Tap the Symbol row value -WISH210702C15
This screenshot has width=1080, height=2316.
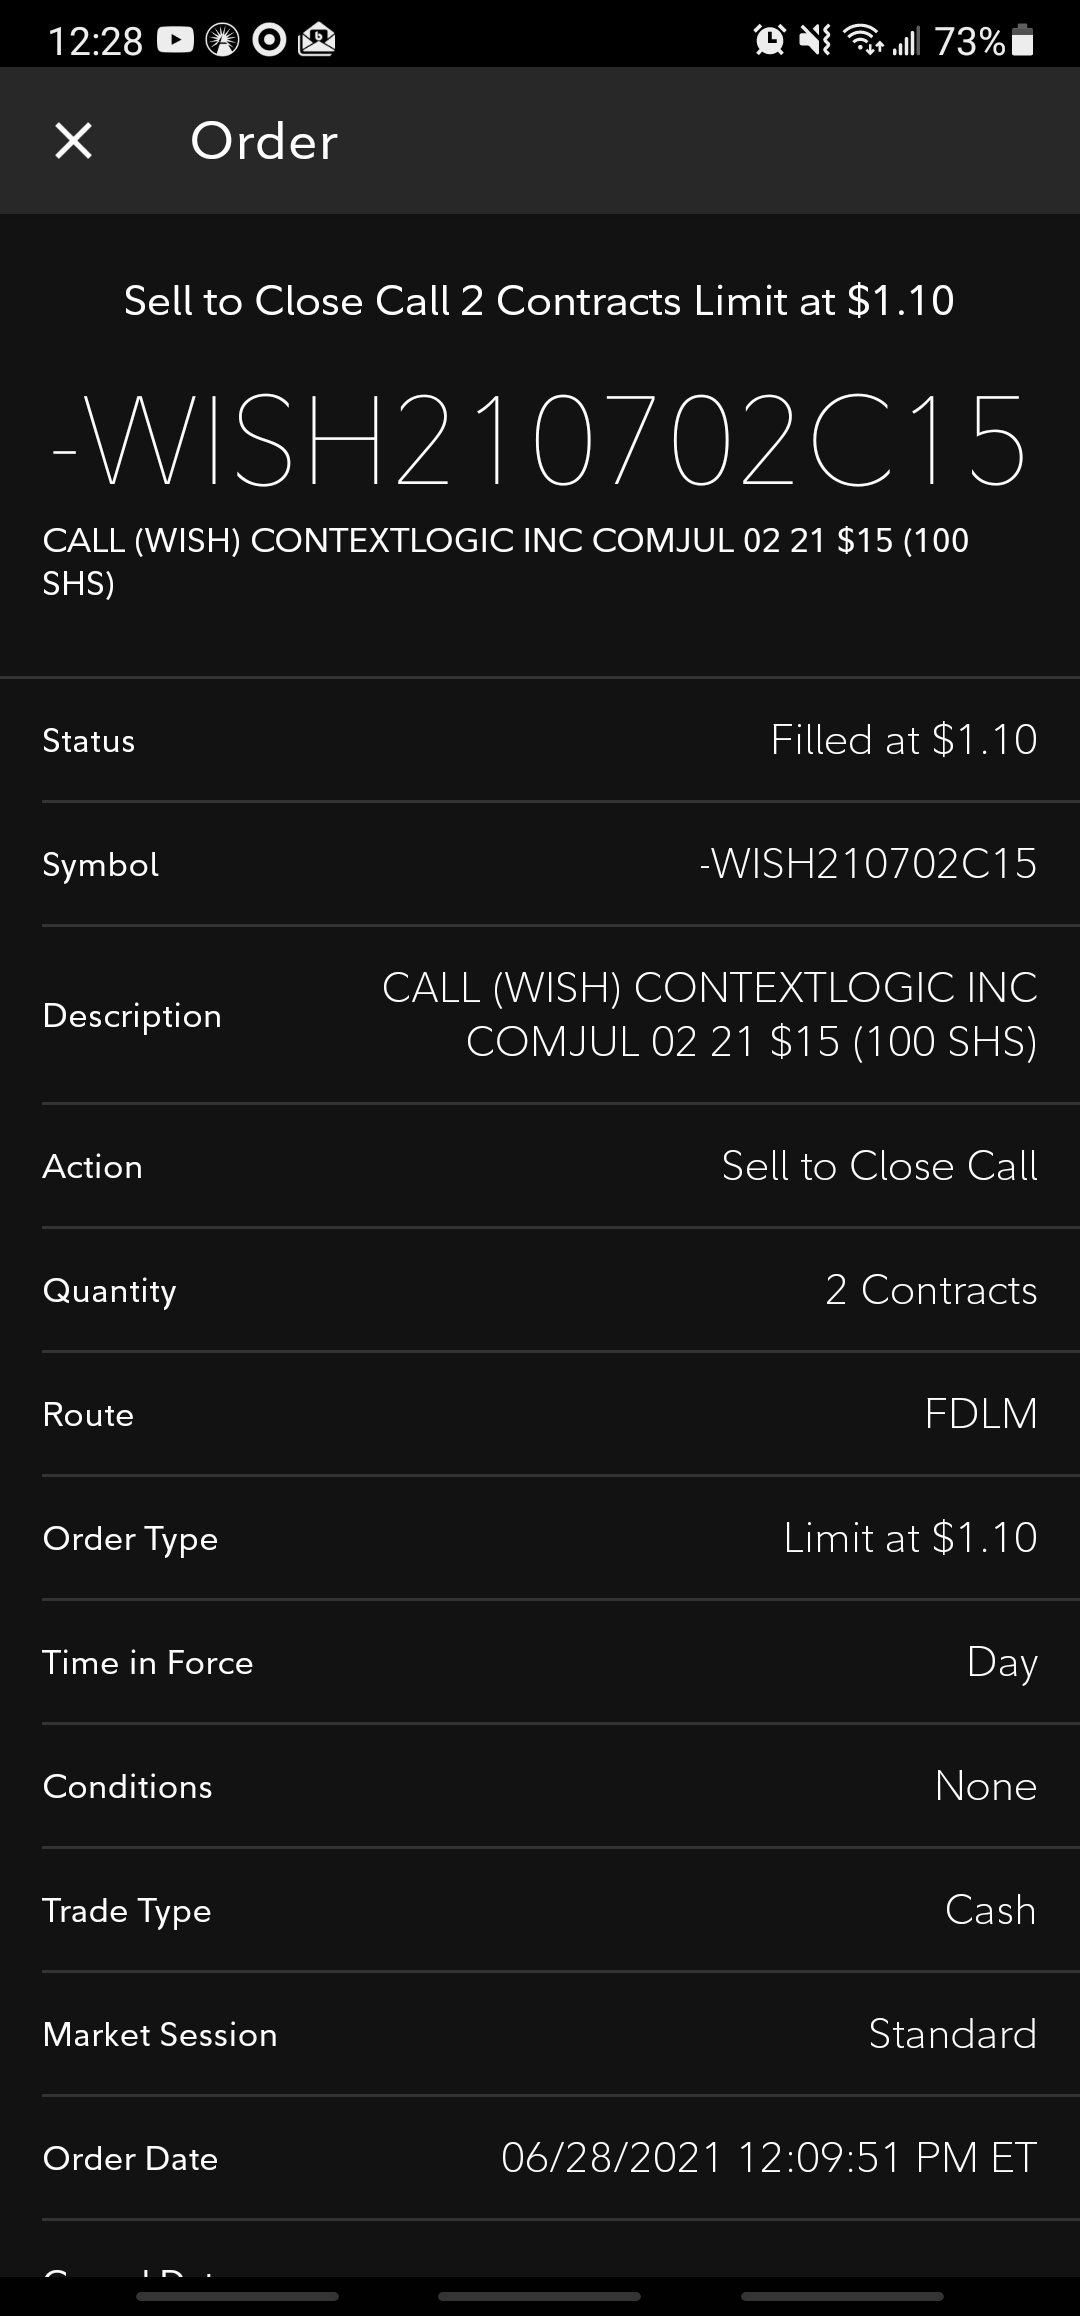tap(868, 864)
